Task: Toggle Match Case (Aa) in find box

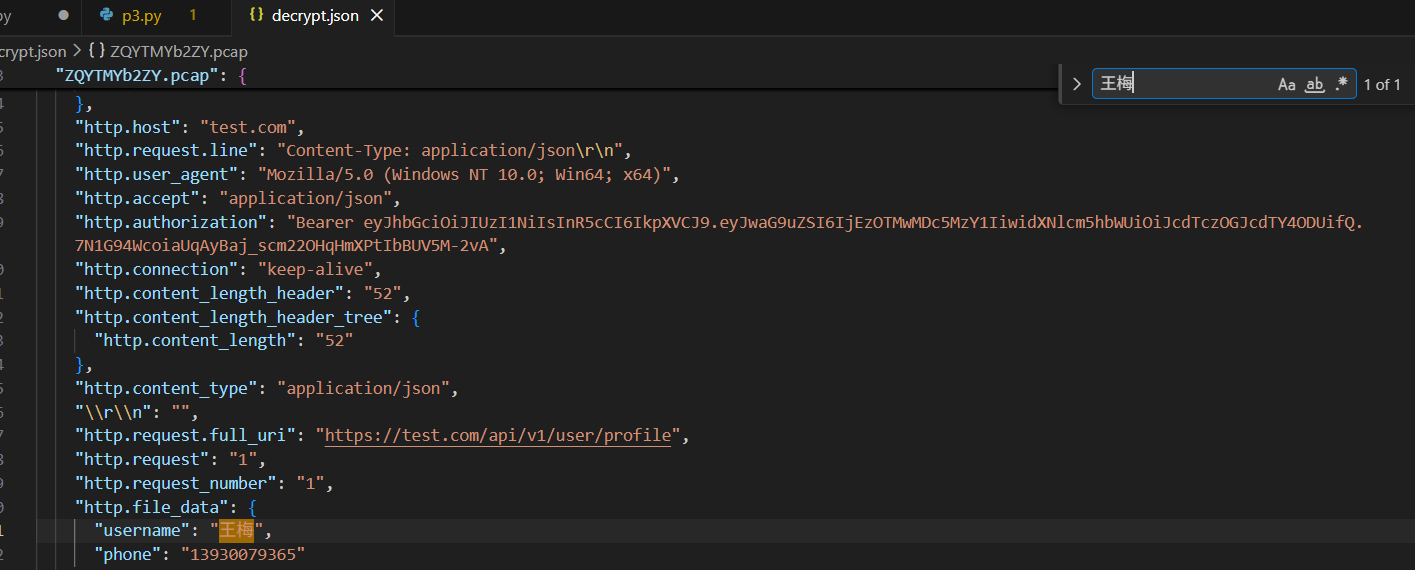Action: click(x=1287, y=84)
